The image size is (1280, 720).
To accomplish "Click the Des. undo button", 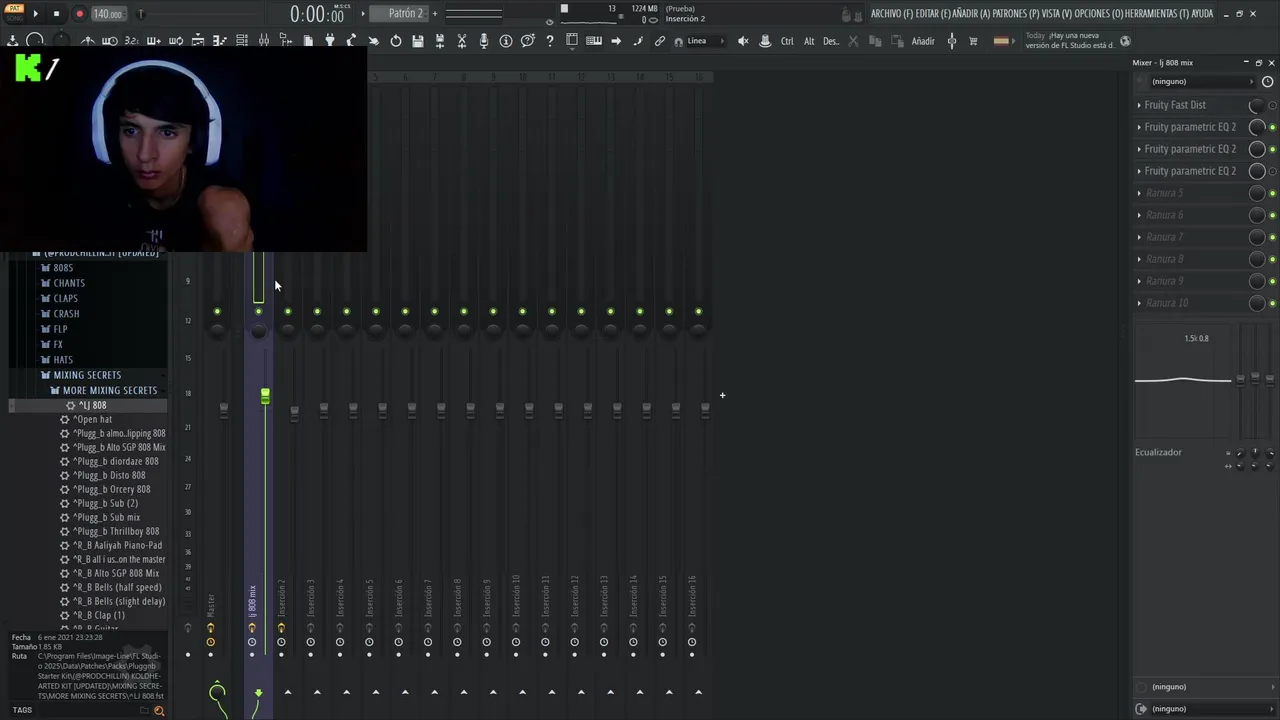I will pyautogui.click(x=831, y=41).
